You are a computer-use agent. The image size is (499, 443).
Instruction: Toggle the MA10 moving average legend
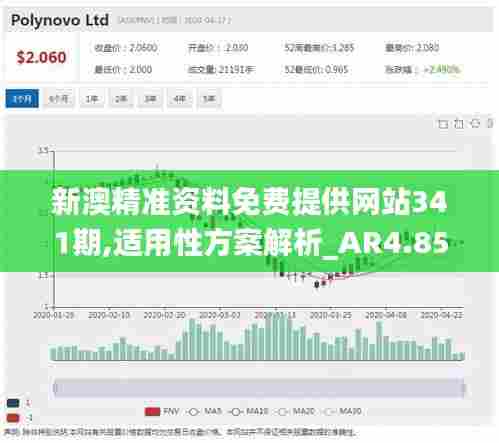tap(248, 412)
